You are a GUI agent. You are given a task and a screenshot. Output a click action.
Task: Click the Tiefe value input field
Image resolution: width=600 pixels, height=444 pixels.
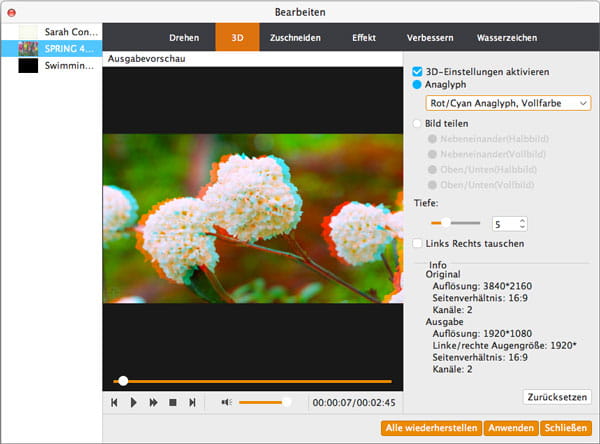pyautogui.click(x=506, y=224)
